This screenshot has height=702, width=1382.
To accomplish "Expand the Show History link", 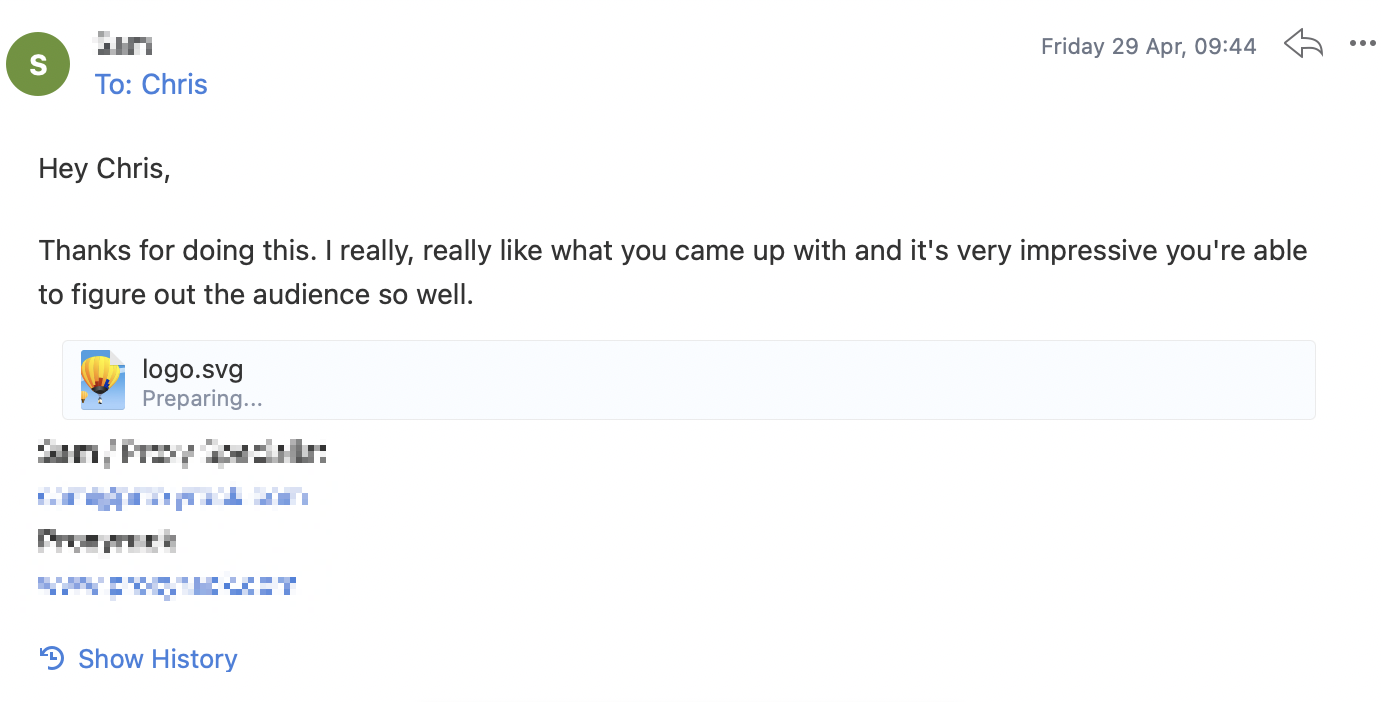I will [x=158, y=659].
